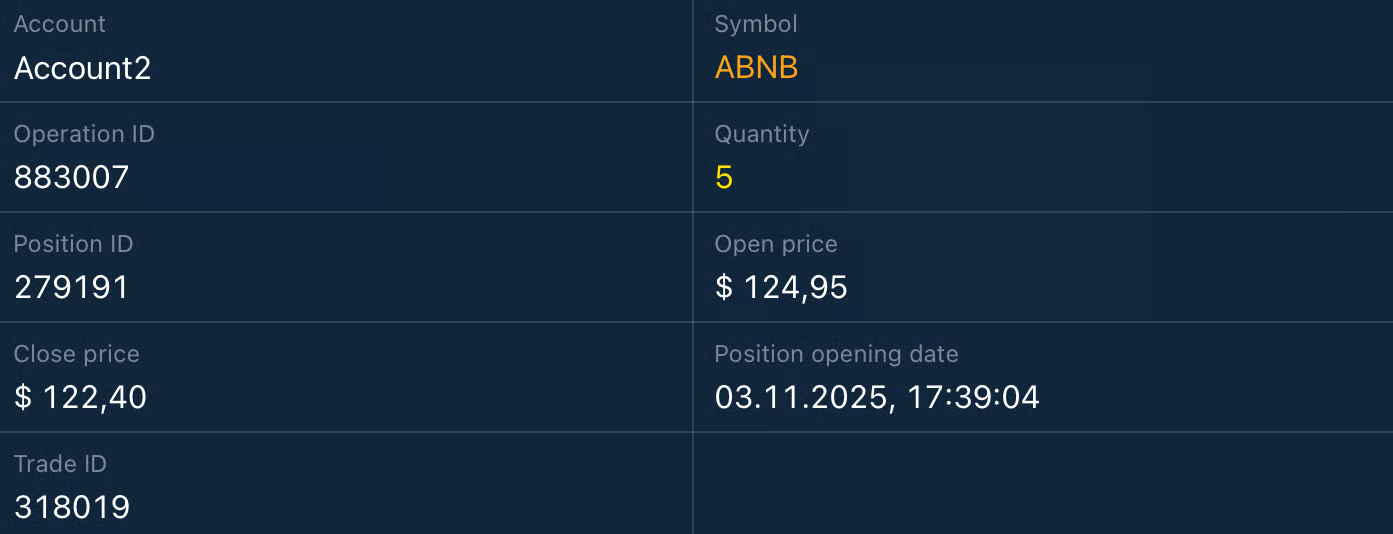Click the Trade ID label
The width and height of the screenshot is (1393, 534).
pyautogui.click(x=60, y=464)
